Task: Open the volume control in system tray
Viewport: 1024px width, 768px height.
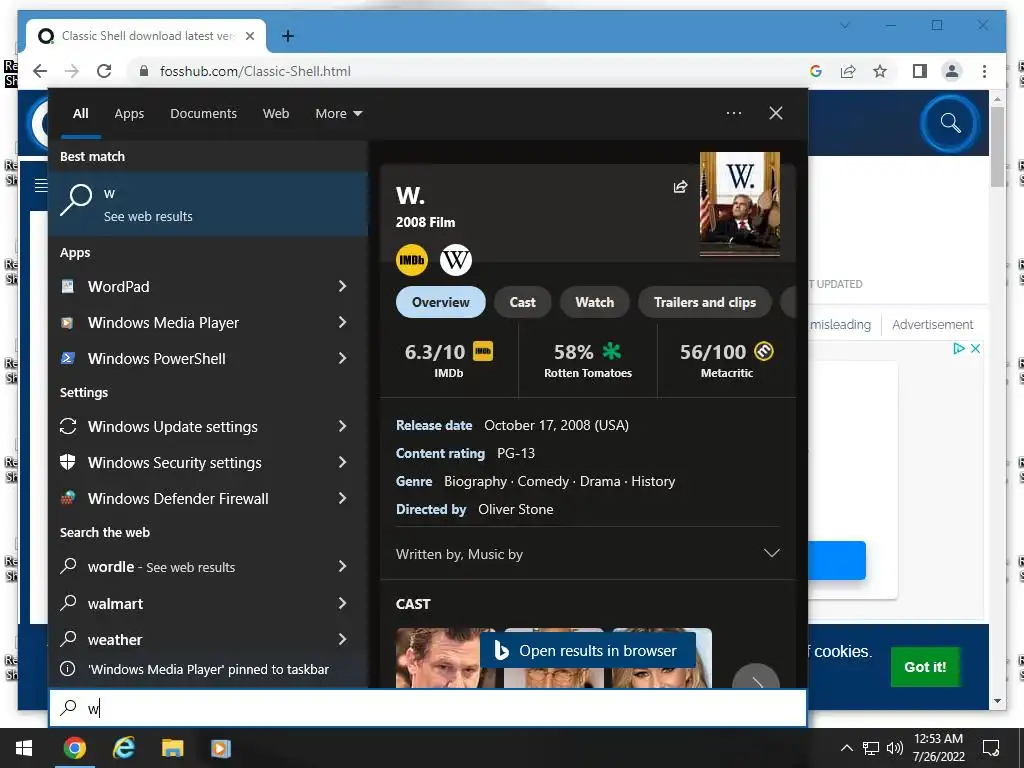Action: click(x=895, y=748)
